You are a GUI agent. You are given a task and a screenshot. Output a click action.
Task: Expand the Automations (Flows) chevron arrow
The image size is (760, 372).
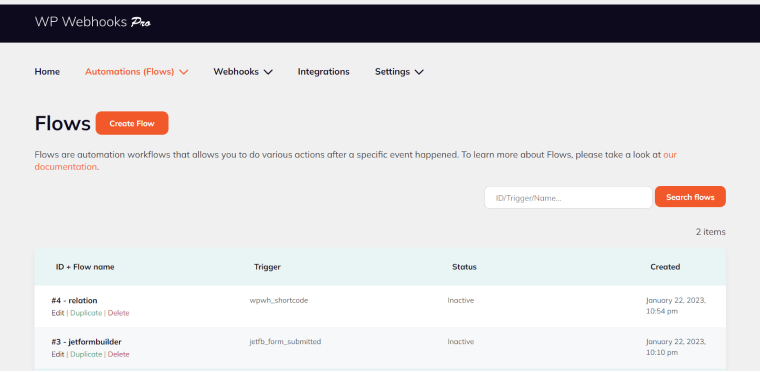[183, 72]
